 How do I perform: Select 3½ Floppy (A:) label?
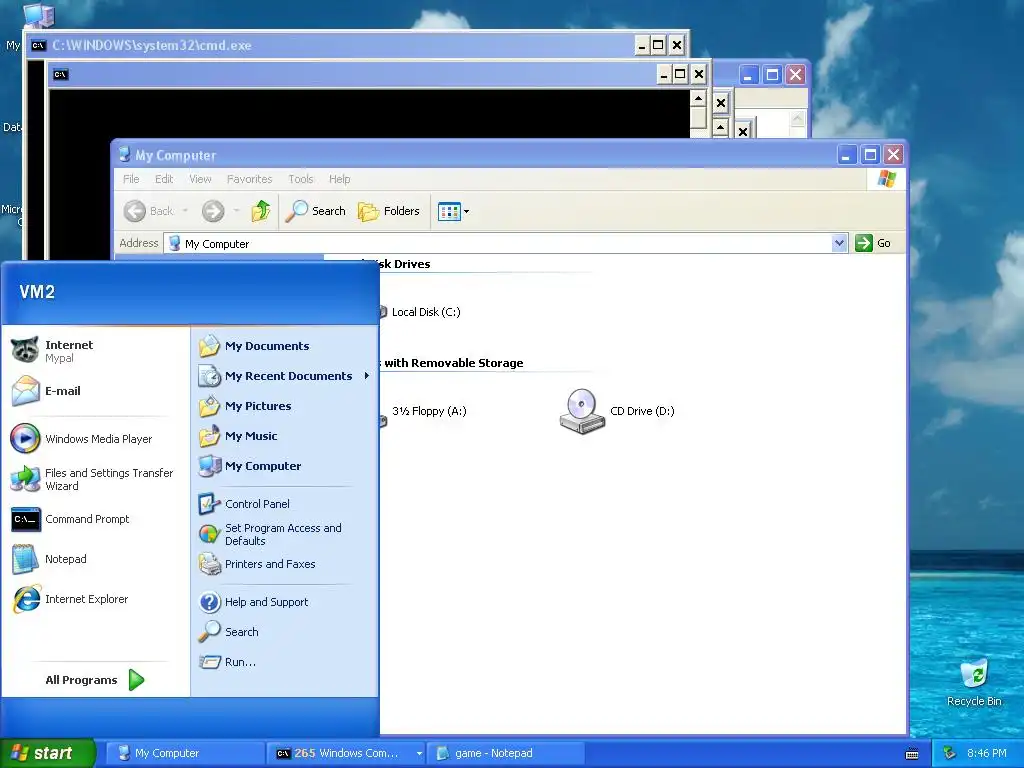pyautogui.click(x=429, y=411)
